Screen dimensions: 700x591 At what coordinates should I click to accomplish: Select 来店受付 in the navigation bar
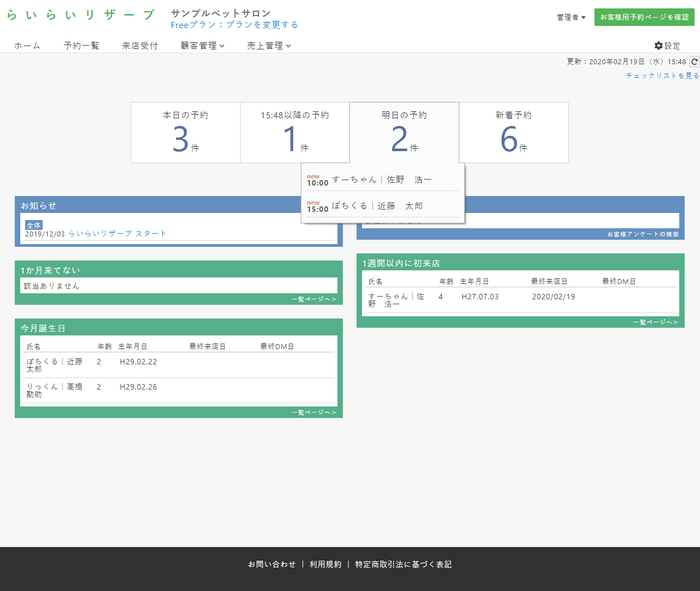pos(139,46)
